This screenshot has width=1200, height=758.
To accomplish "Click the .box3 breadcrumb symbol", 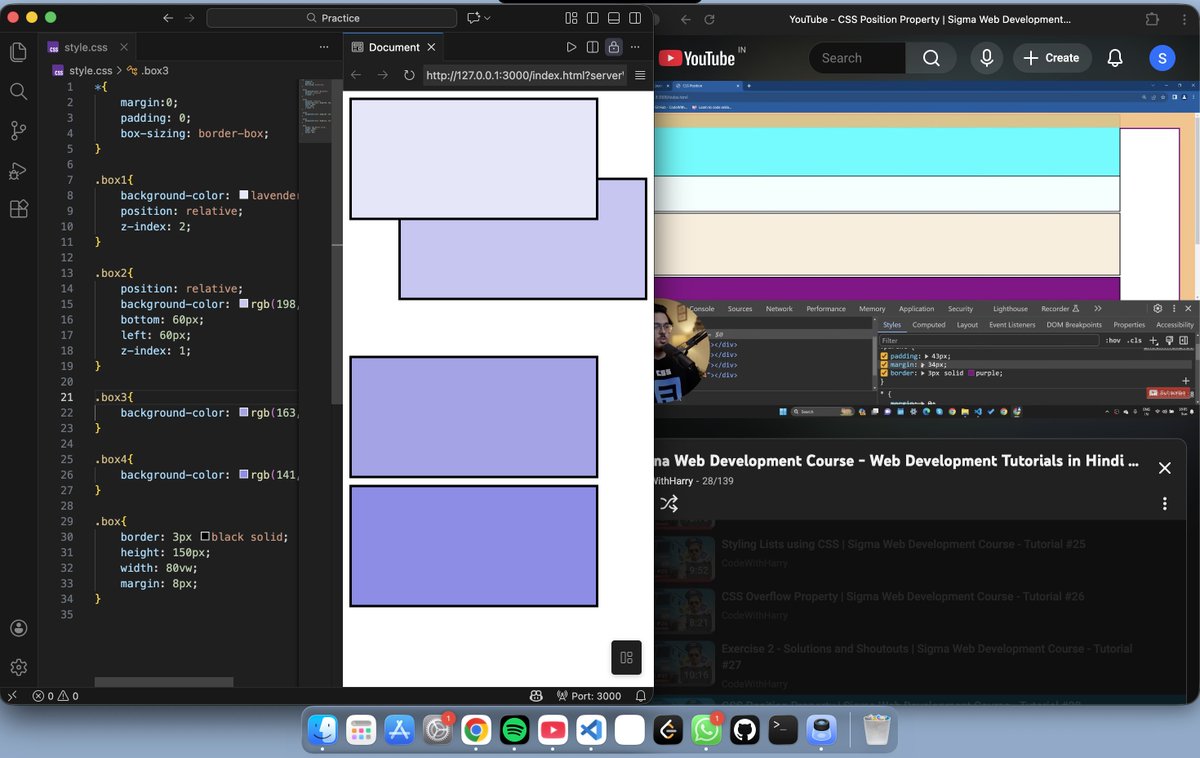I will pos(148,70).
